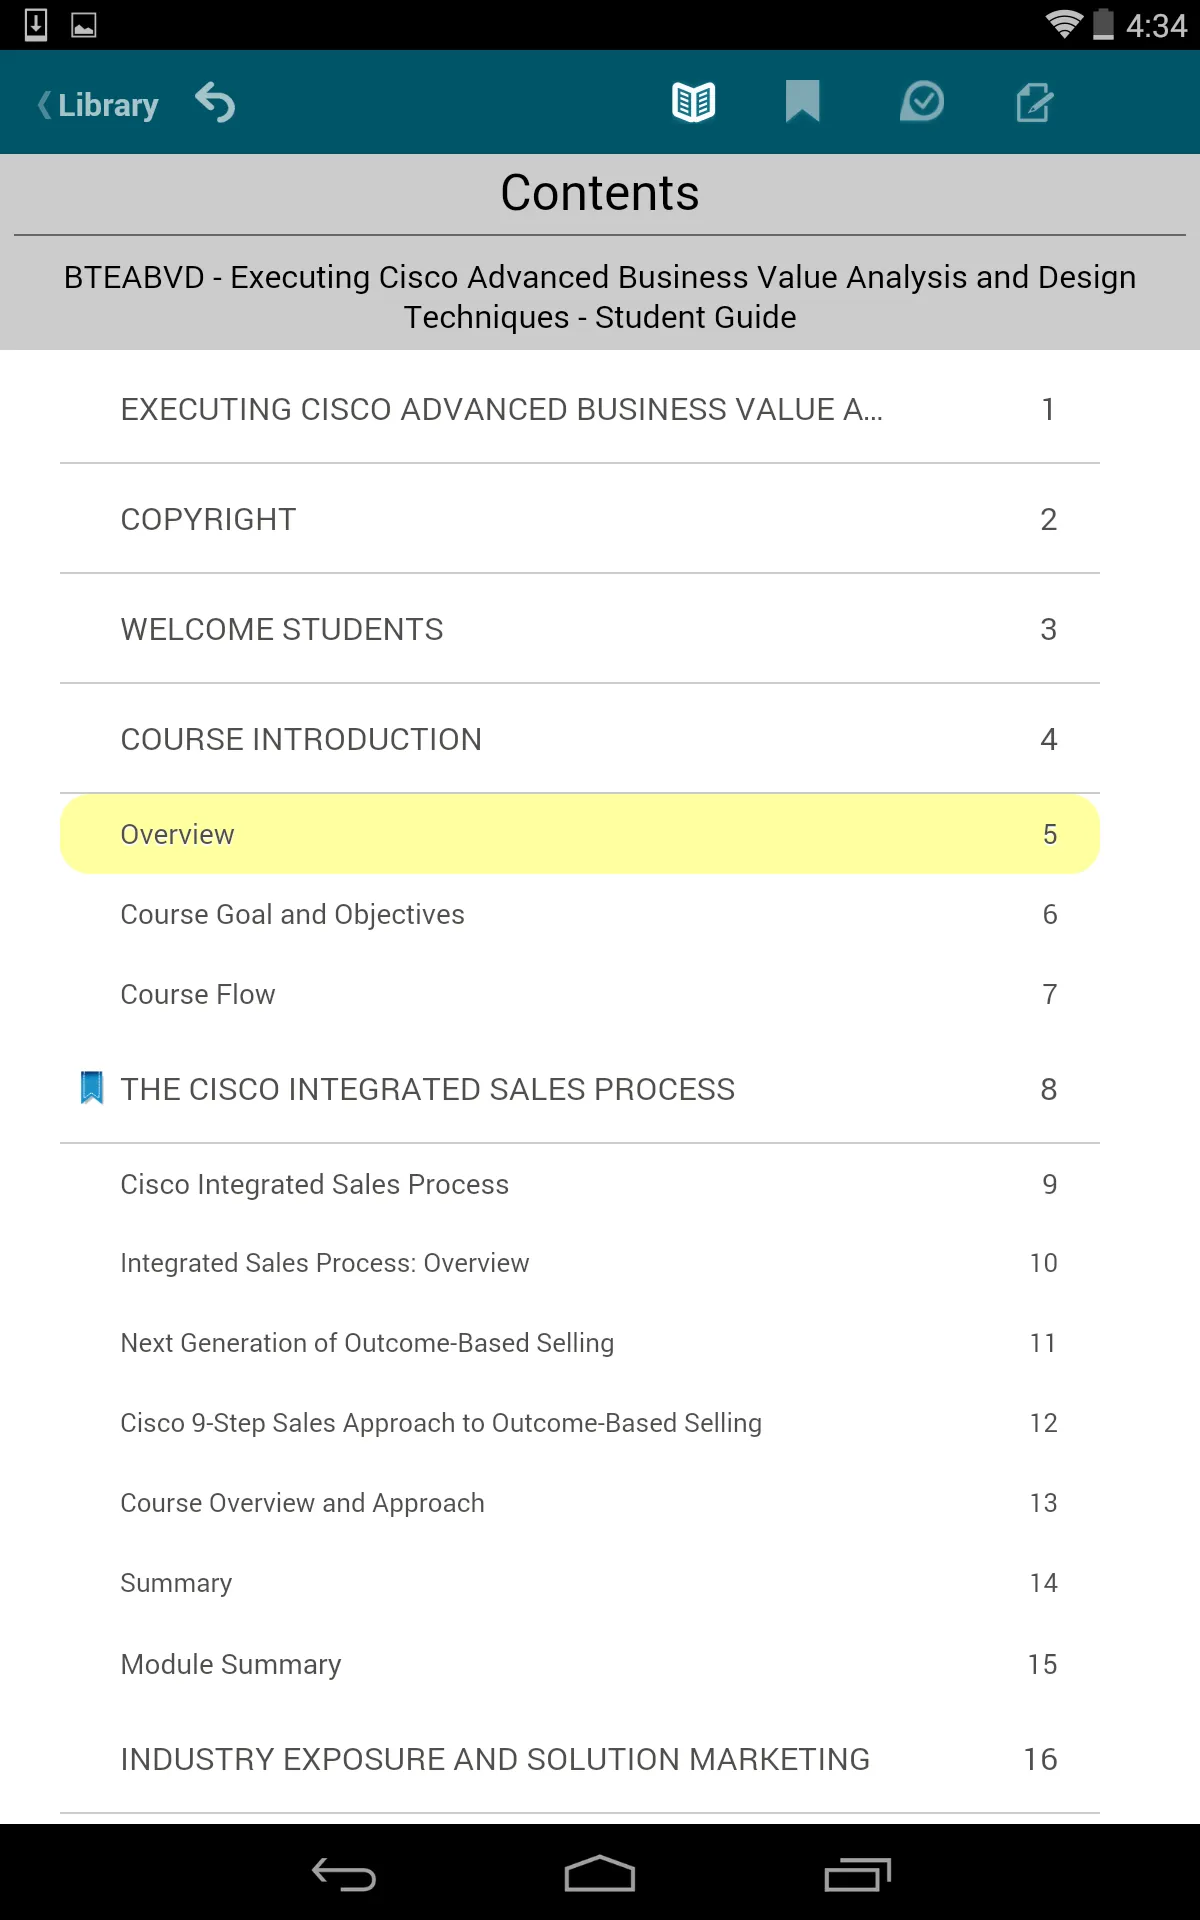Screen dimensions: 1200x1920
Task: Open INDUSTRY EXPOSURE AND SOLUTION MARKETING chapter
Action: [580, 1759]
